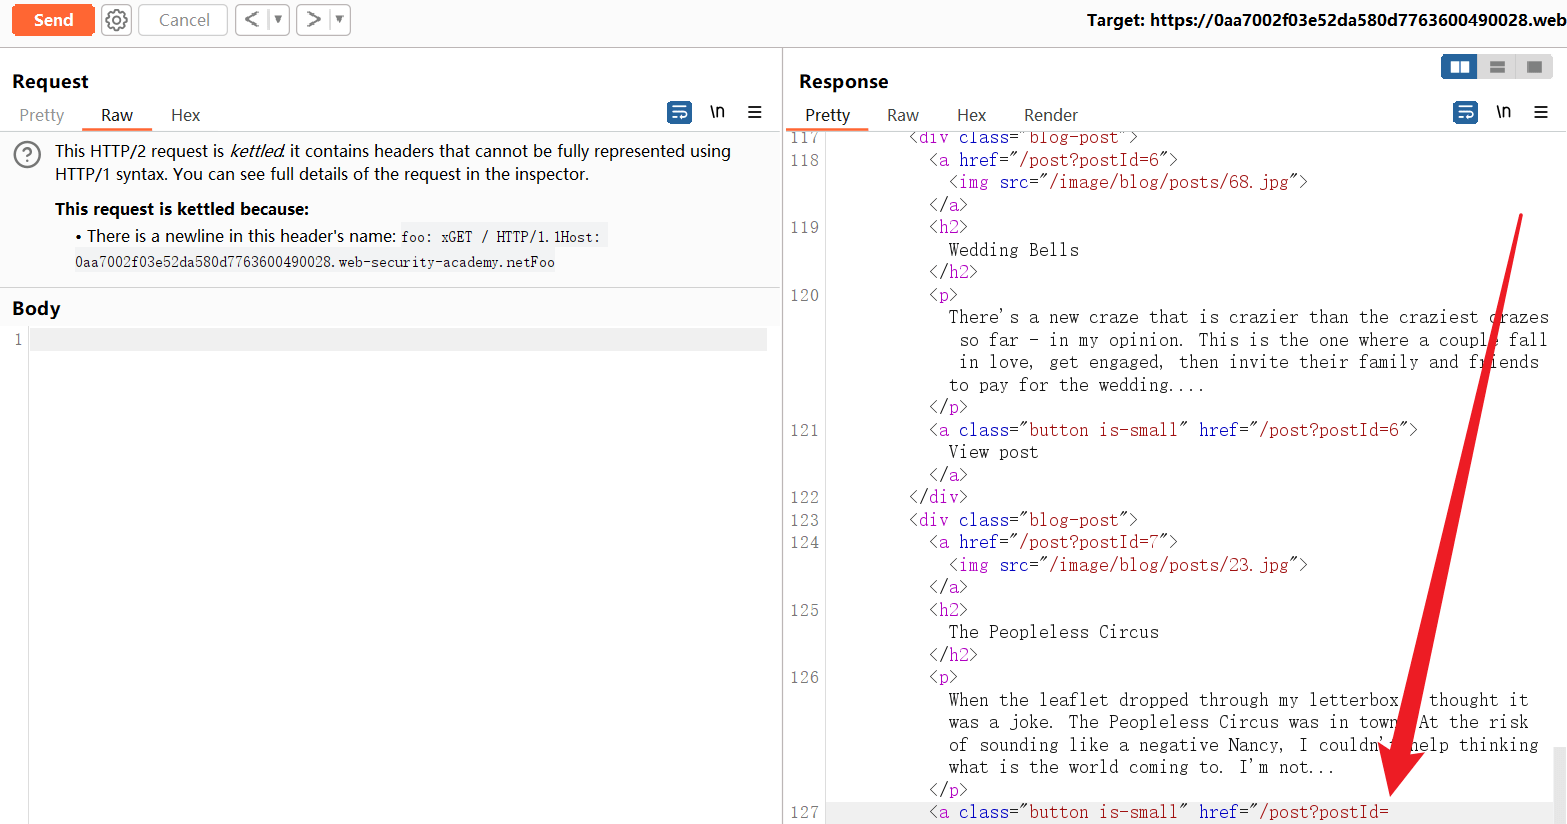Click 'The Peopleless Circus' text in response
The height and width of the screenshot is (824, 1567).
(1054, 632)
